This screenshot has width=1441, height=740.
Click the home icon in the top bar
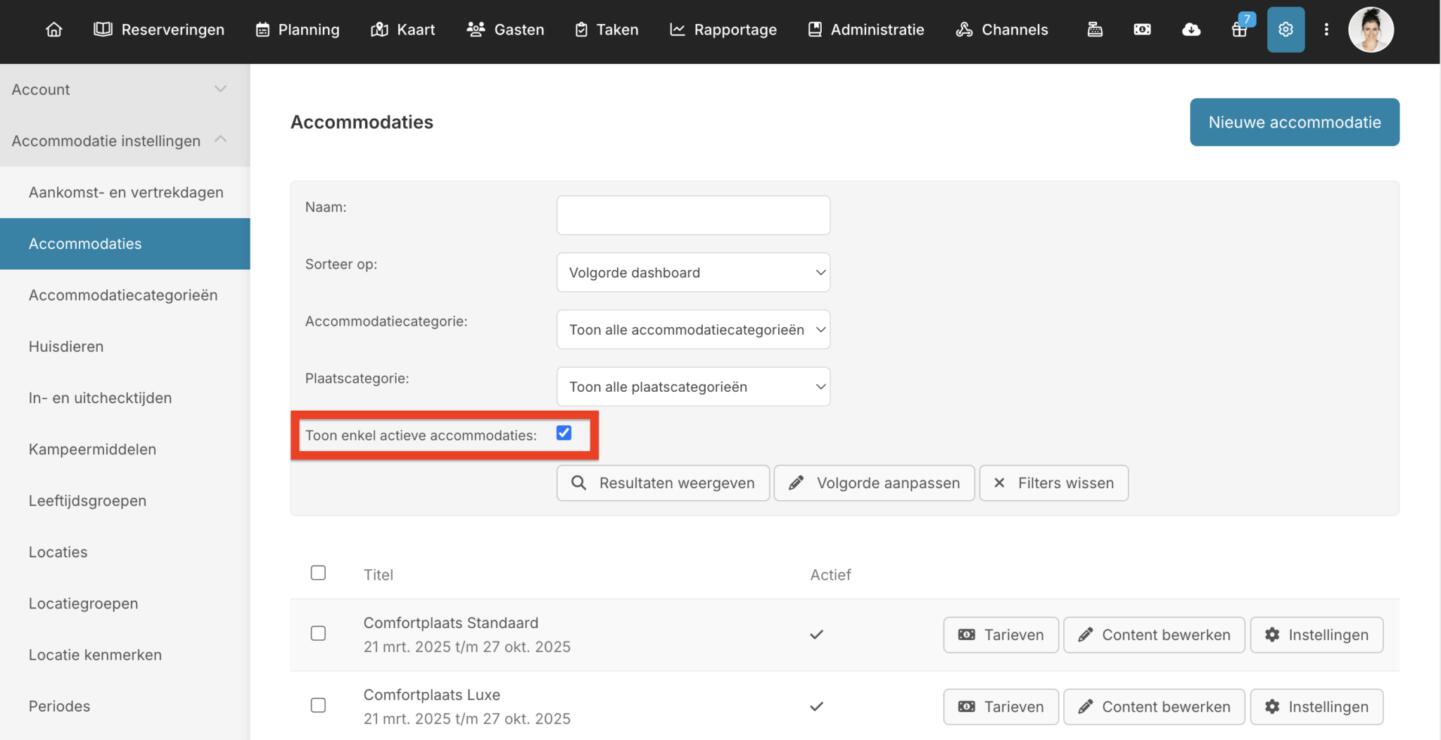(x=54, y=30)
